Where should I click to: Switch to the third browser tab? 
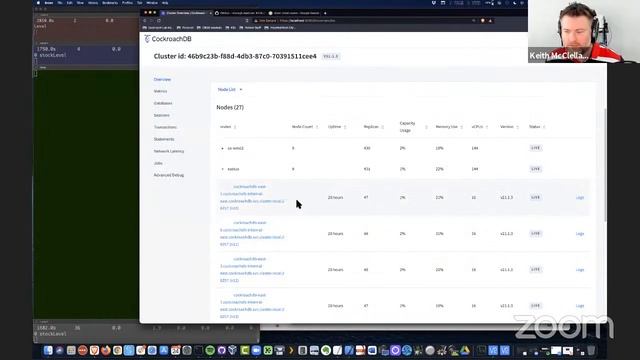[294, 13]
